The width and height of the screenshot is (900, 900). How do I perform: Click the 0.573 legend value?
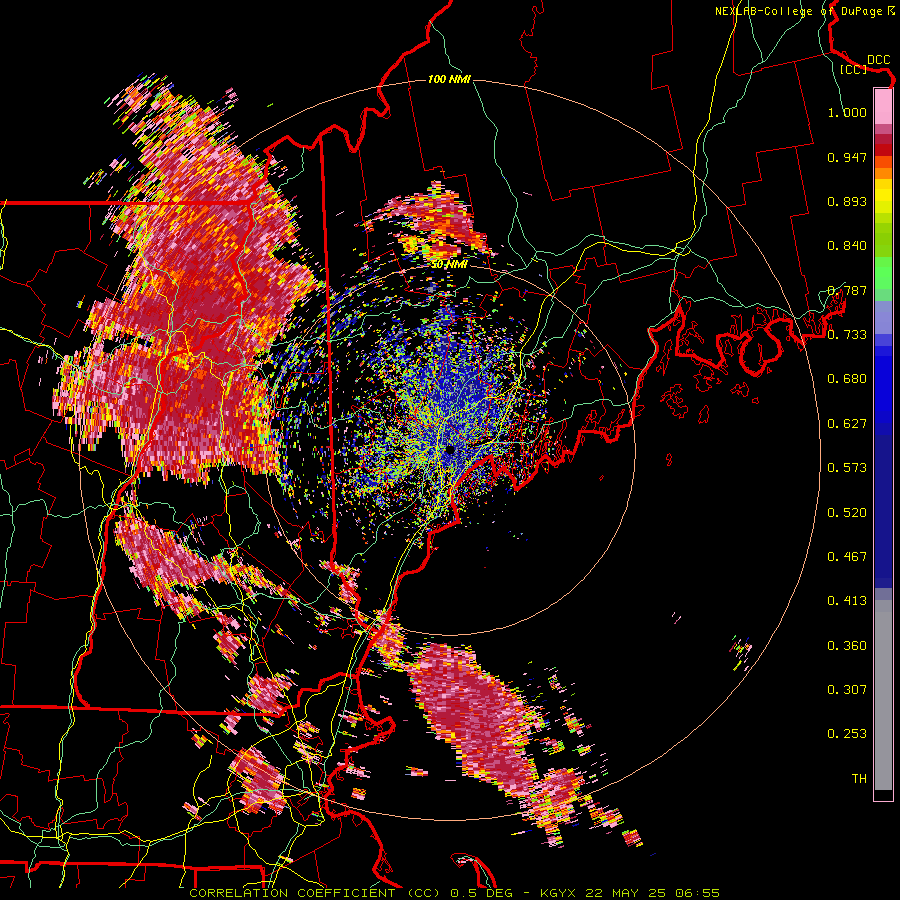(847, 468)
